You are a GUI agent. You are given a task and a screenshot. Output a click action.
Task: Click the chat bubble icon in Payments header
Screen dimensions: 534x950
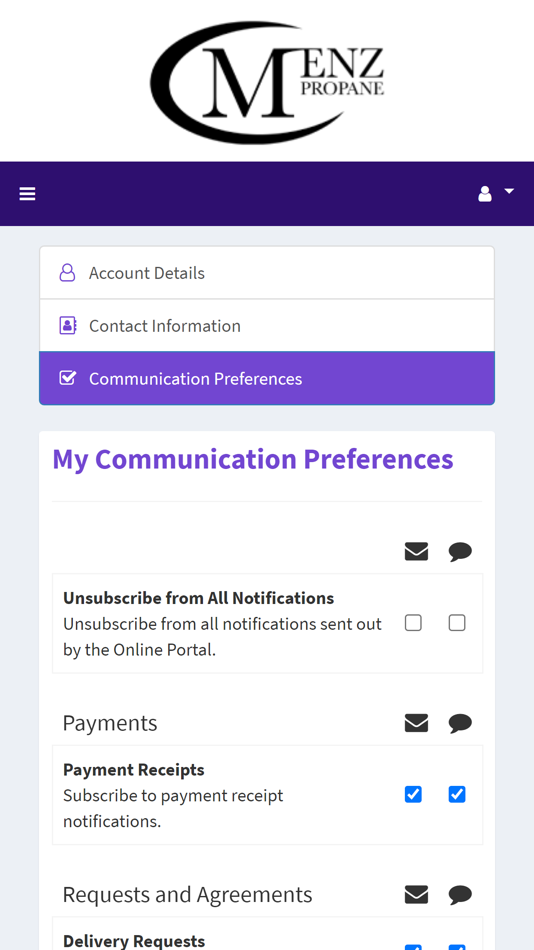click(460, 723)
